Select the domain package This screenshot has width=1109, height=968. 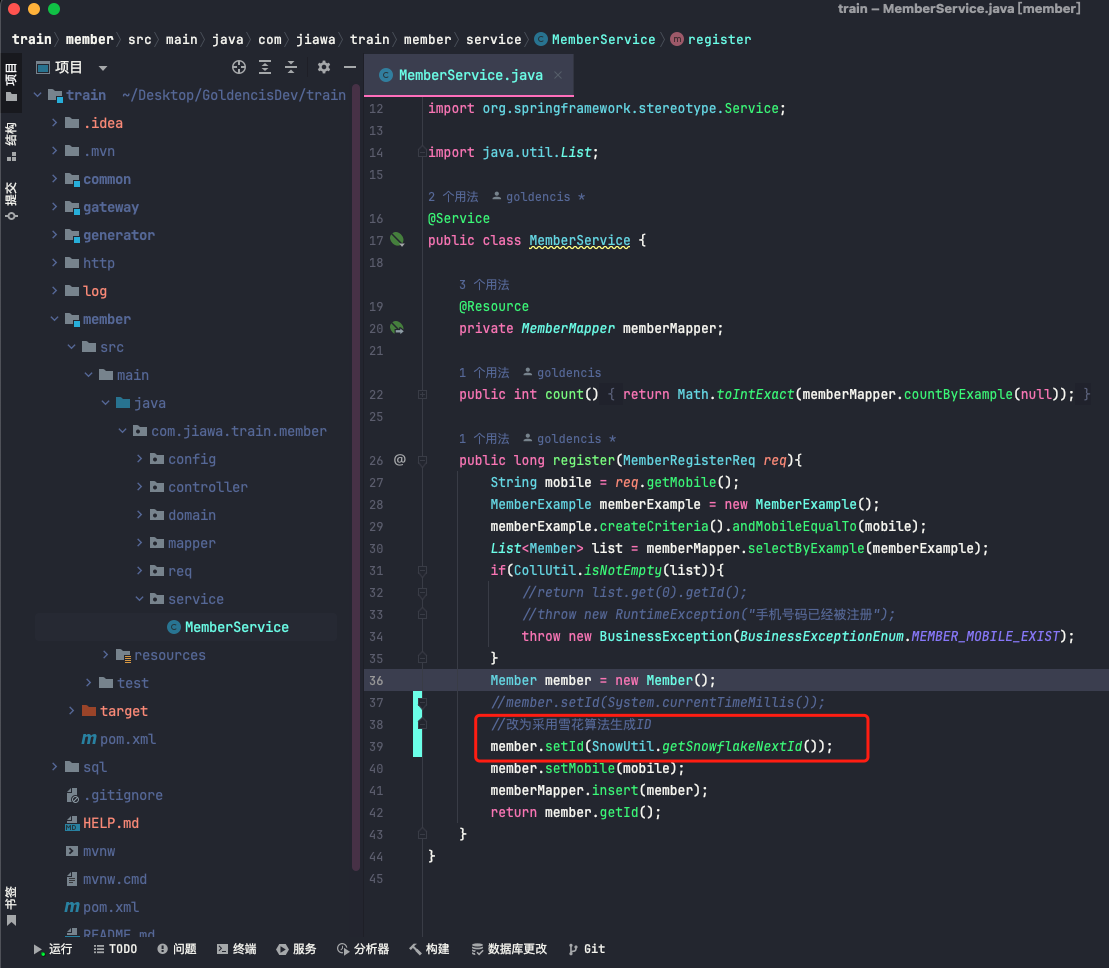click(183, 515)
